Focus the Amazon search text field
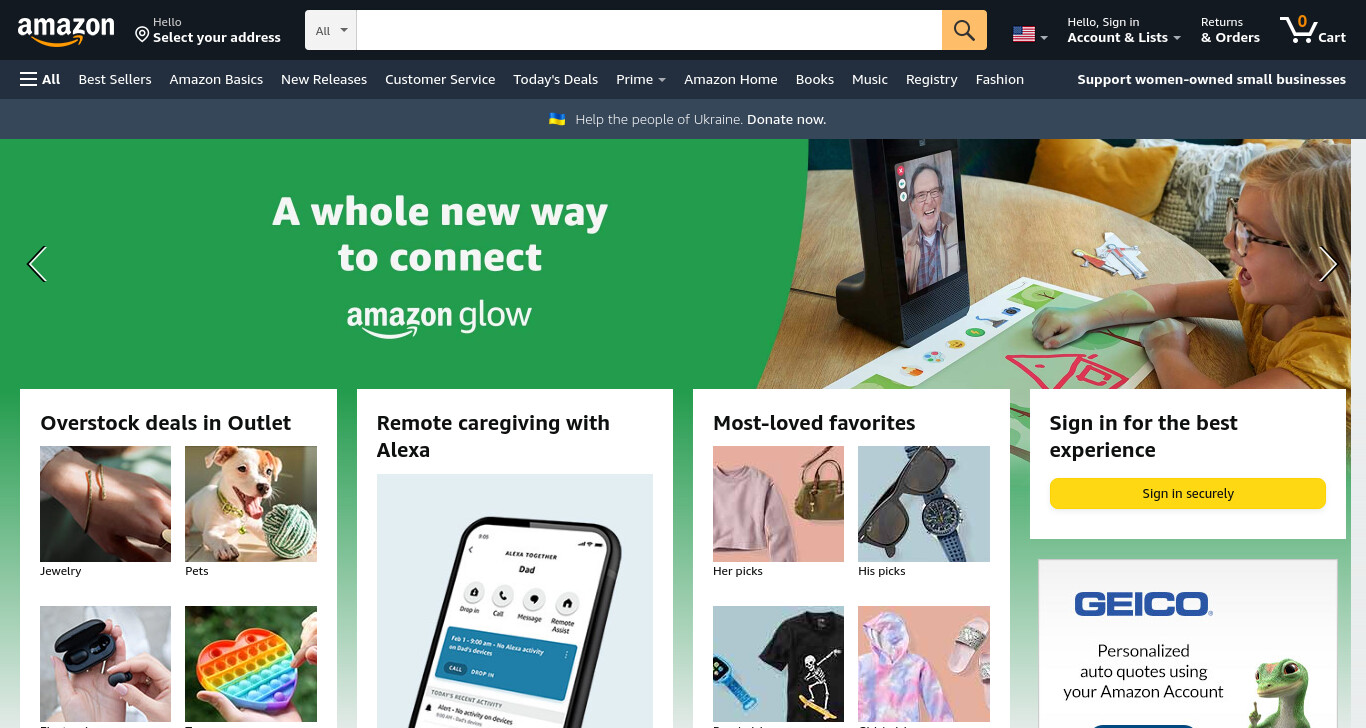Viewport: 1366px width, 728px height. (649, 30)
